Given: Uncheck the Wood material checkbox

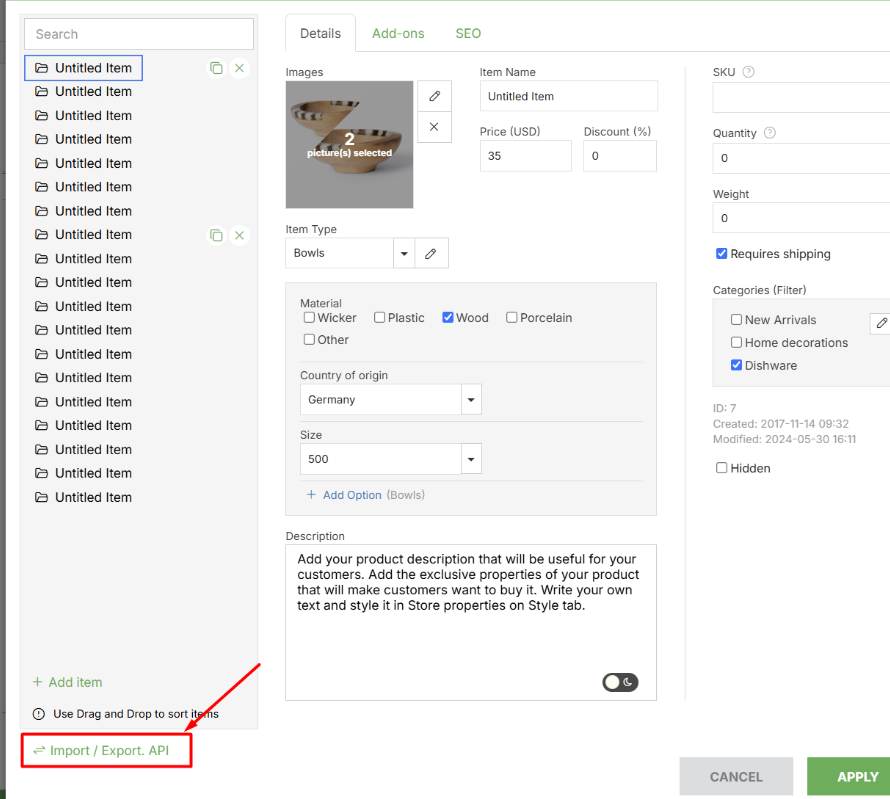Looking at the screenshot, I should (448, 317).
